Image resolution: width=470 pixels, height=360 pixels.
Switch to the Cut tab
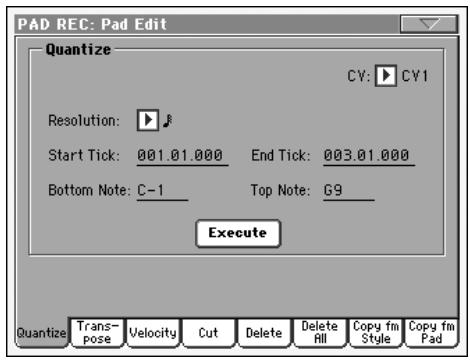[x=208, y=333]
